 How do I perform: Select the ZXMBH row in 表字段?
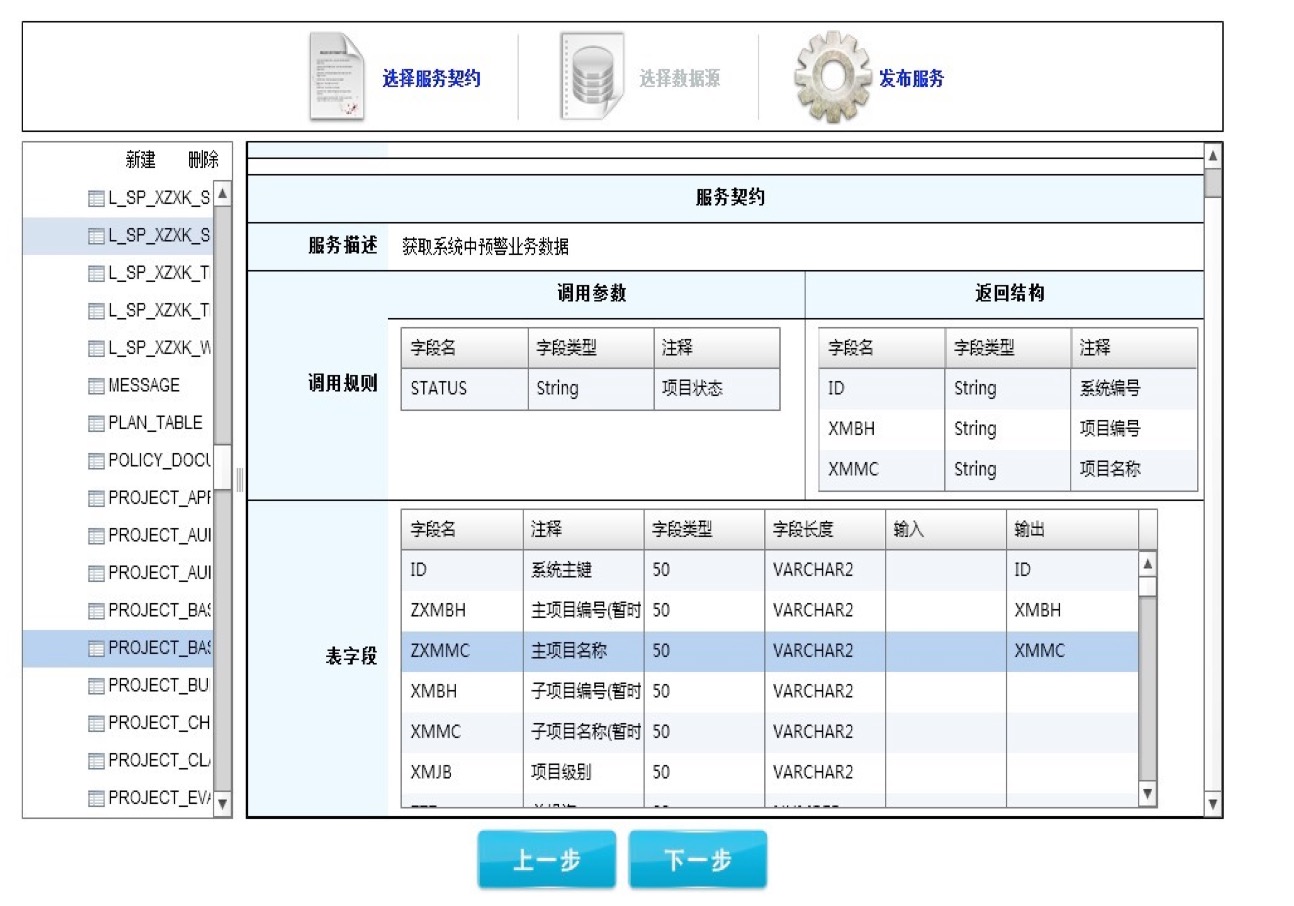(770, 610)
